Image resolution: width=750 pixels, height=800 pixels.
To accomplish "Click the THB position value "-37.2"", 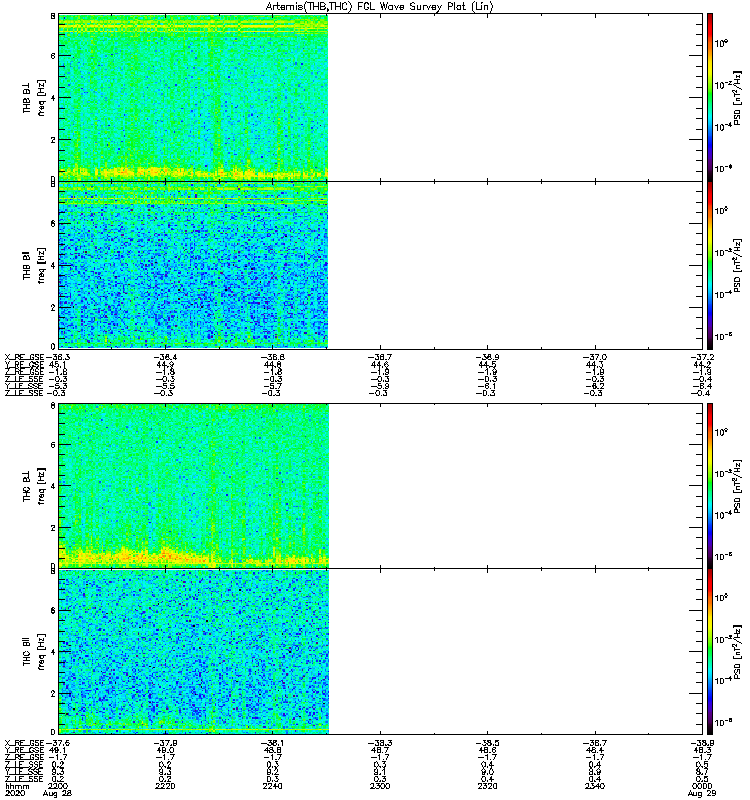I will pyautogui.click(x=703, y=357).
